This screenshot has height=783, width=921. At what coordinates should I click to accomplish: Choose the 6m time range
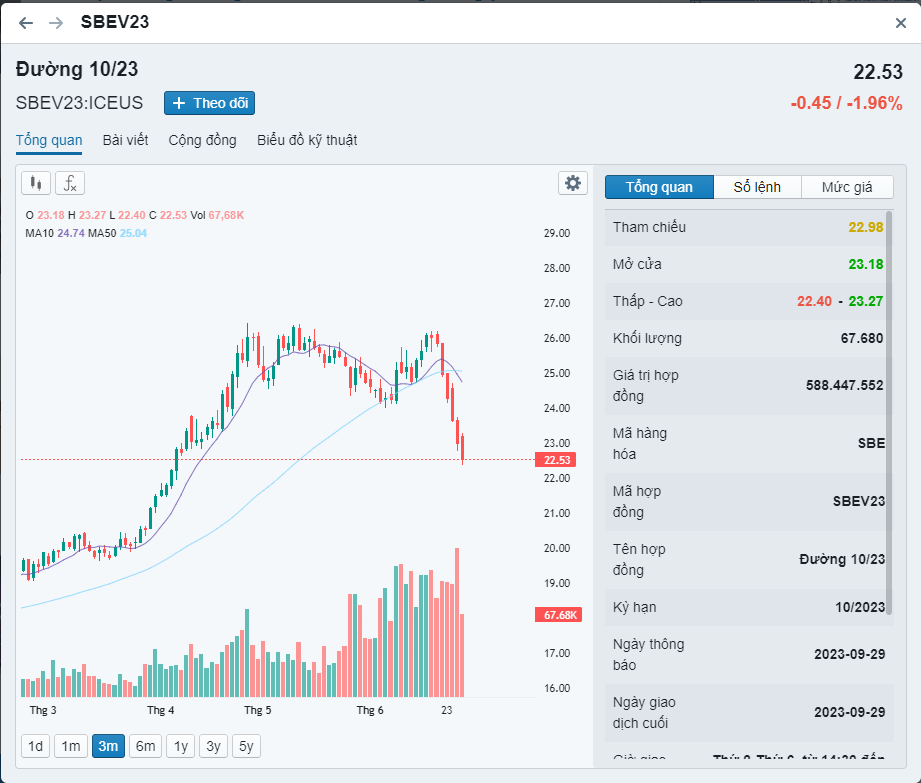146,746
